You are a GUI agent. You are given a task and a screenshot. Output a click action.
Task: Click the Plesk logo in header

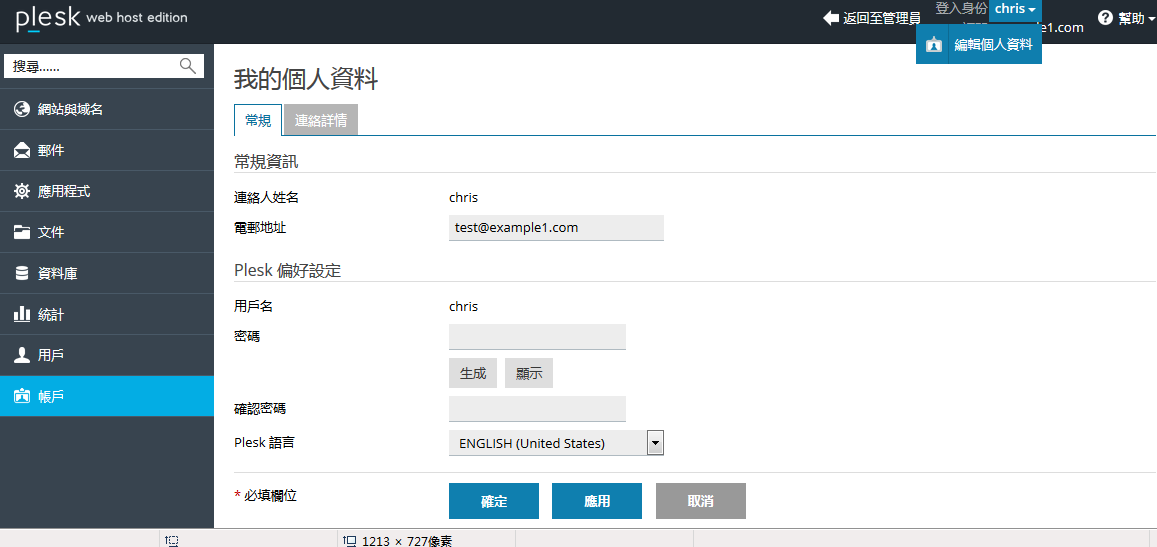[x=47, y=17]
